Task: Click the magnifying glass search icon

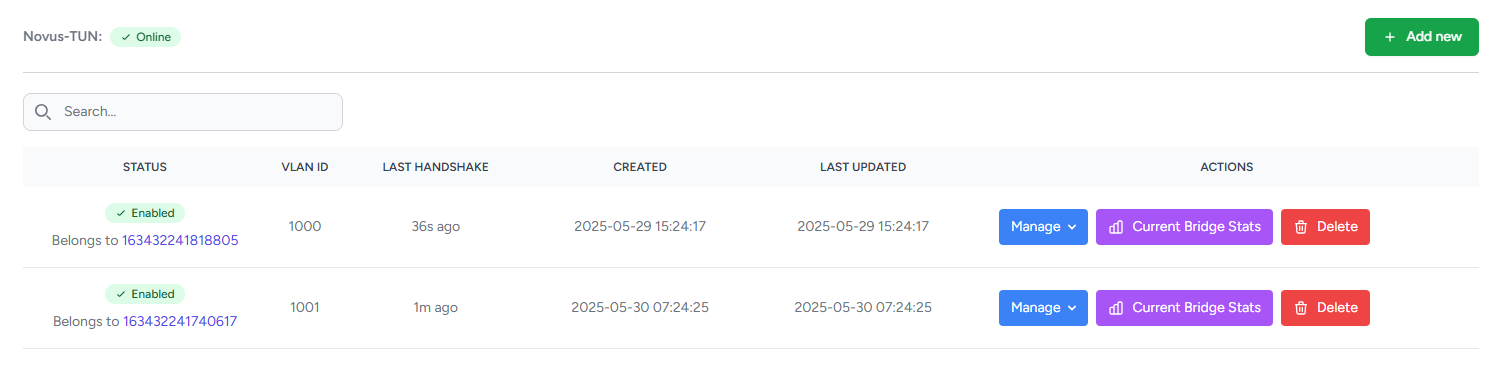Action: [42, 112]
